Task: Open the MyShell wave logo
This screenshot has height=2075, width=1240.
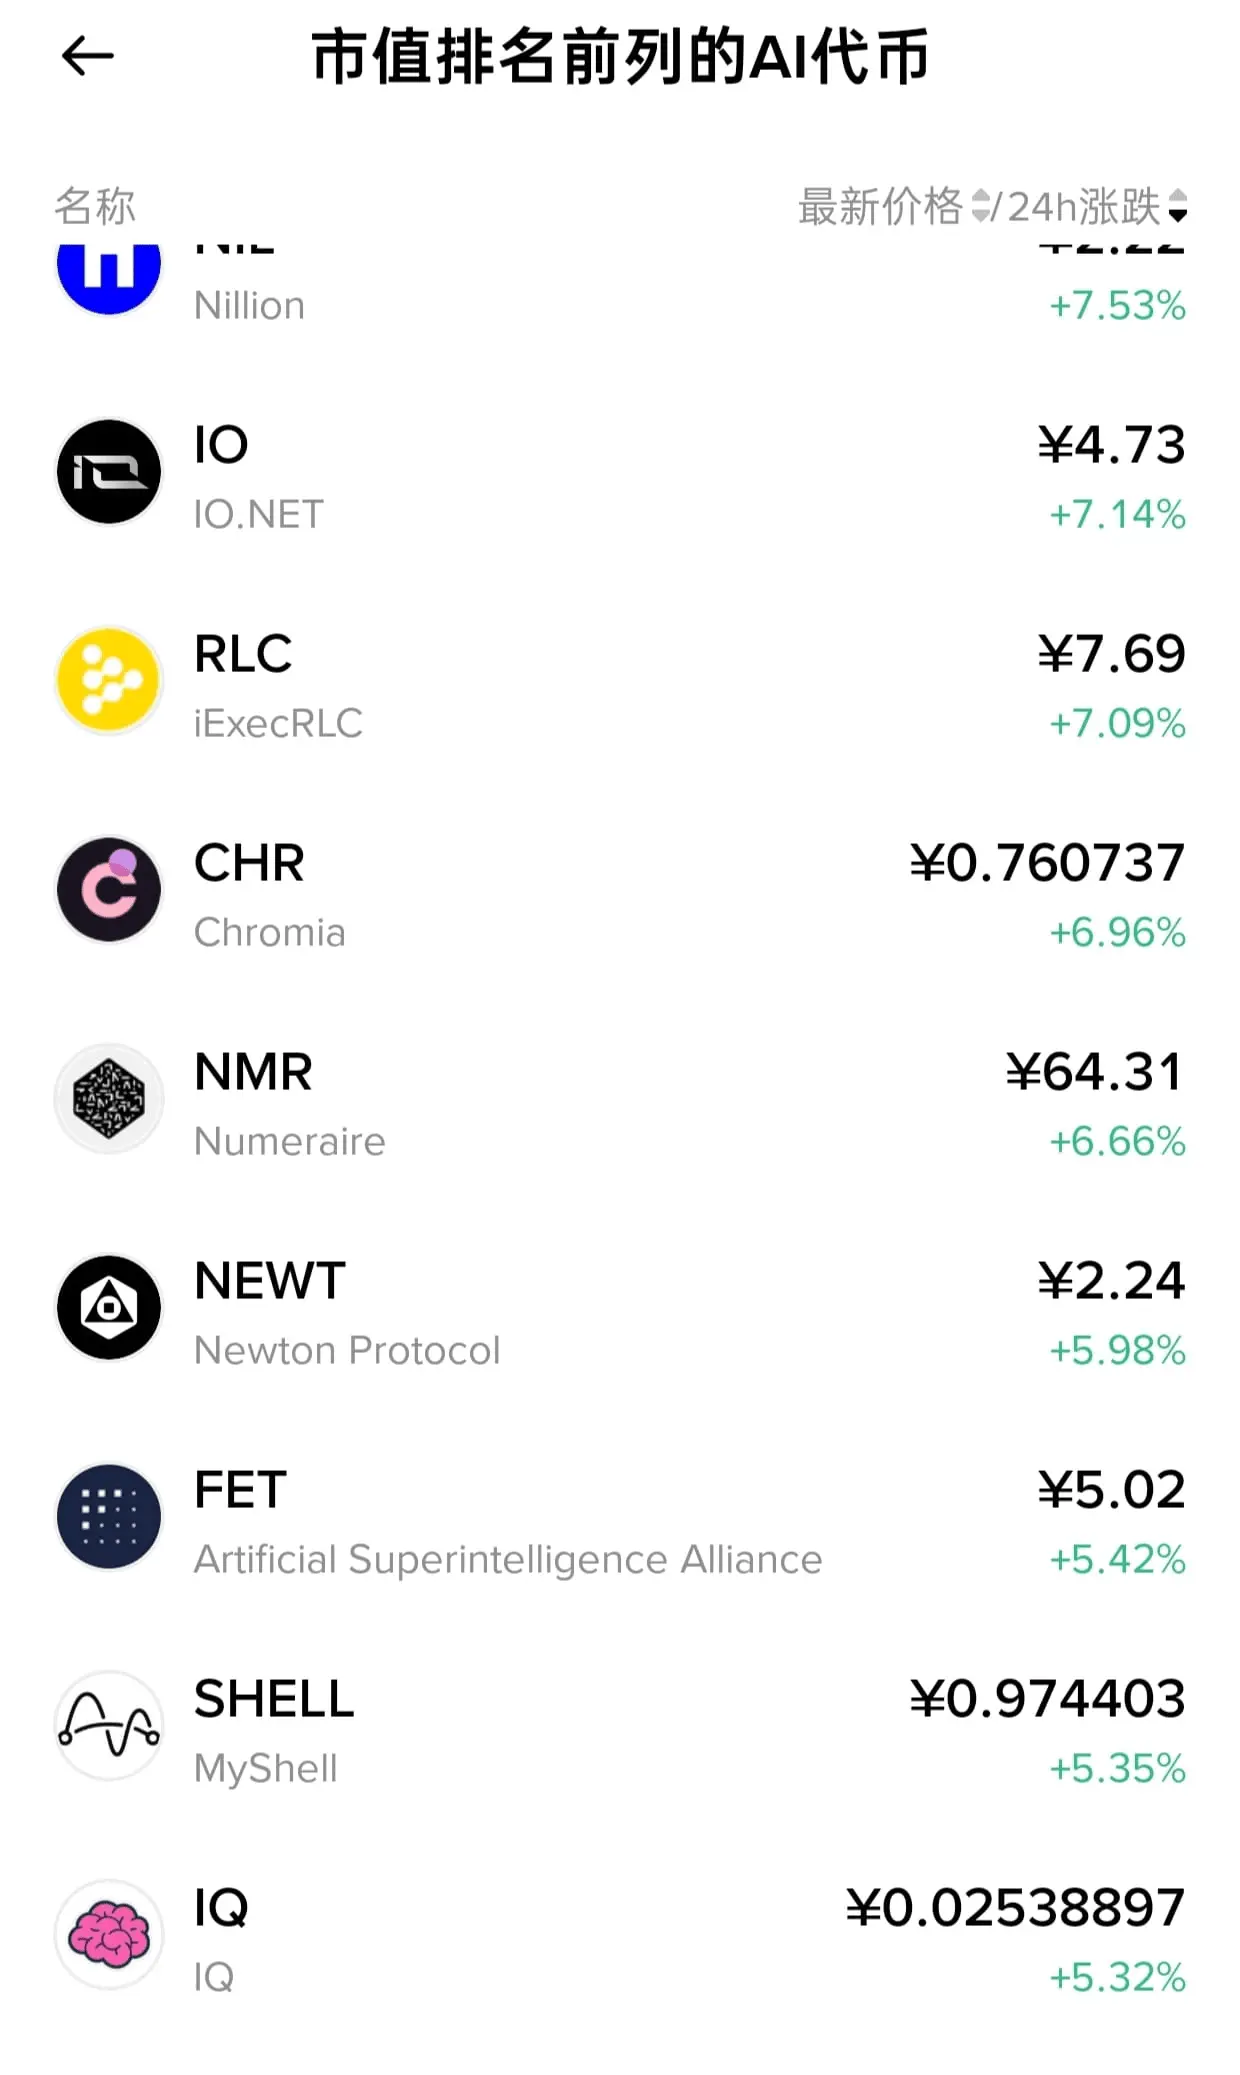Action: pyautogui.click(x=109, y=1726)
